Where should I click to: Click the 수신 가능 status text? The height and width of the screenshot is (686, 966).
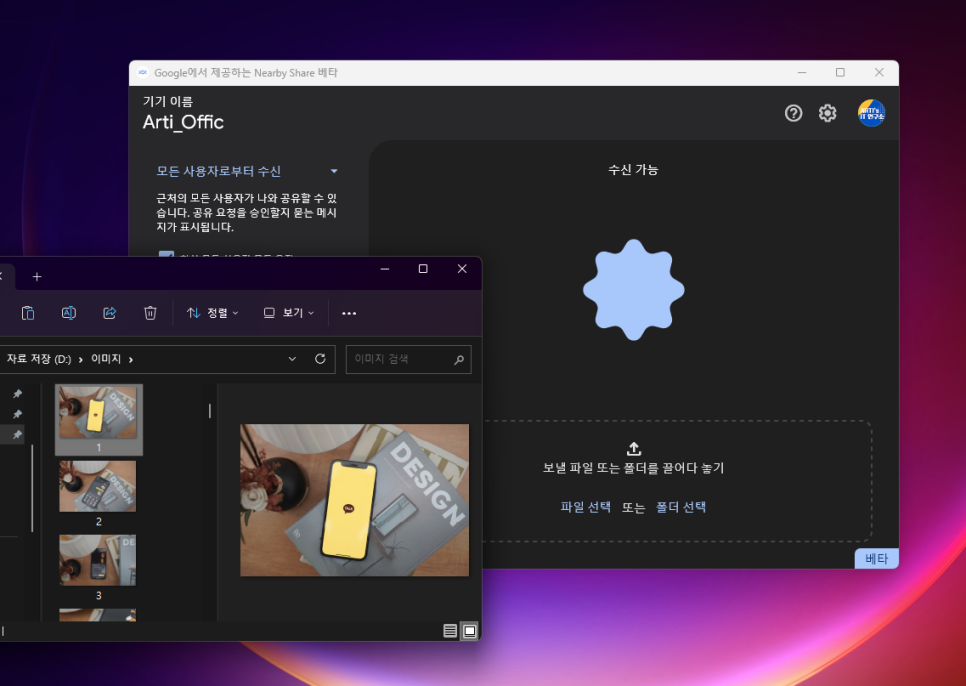point(633,169)
